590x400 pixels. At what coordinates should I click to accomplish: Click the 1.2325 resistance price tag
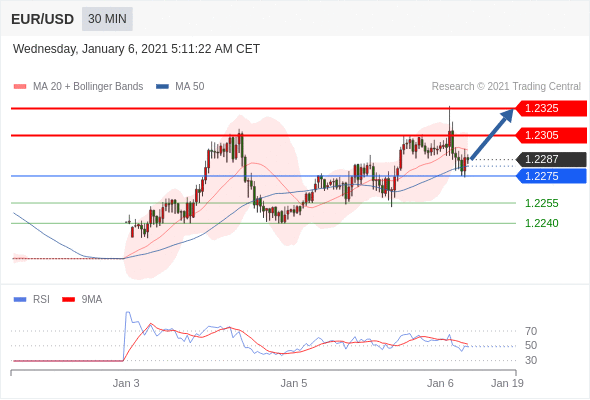(x=551, y=108)
